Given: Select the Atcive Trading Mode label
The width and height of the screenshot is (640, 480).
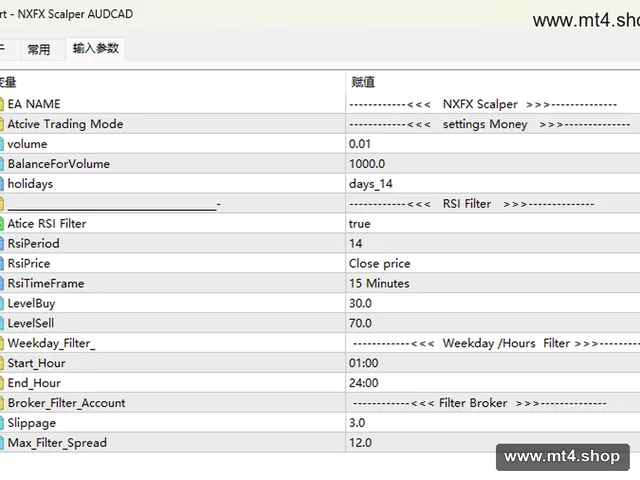Looking at the screenshot, I should tap(65, 124).
